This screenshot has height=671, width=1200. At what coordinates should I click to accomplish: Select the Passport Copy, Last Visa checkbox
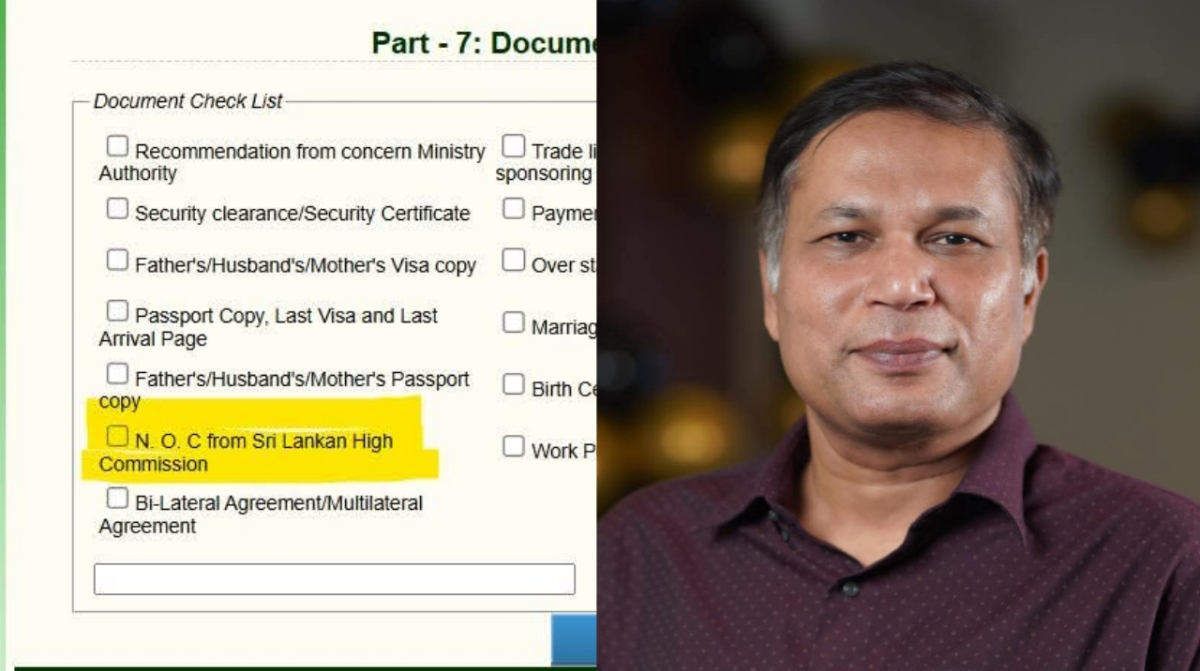tap(118, 312)
